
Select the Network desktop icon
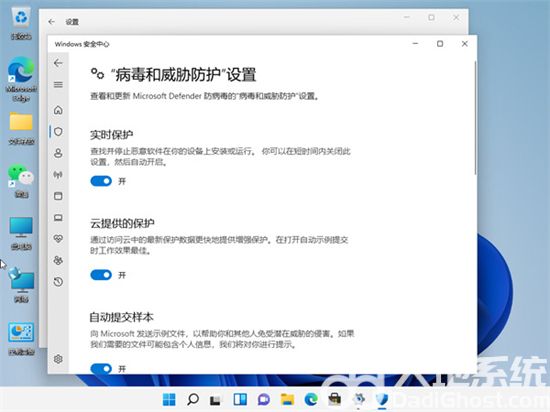tap(21, 285)
